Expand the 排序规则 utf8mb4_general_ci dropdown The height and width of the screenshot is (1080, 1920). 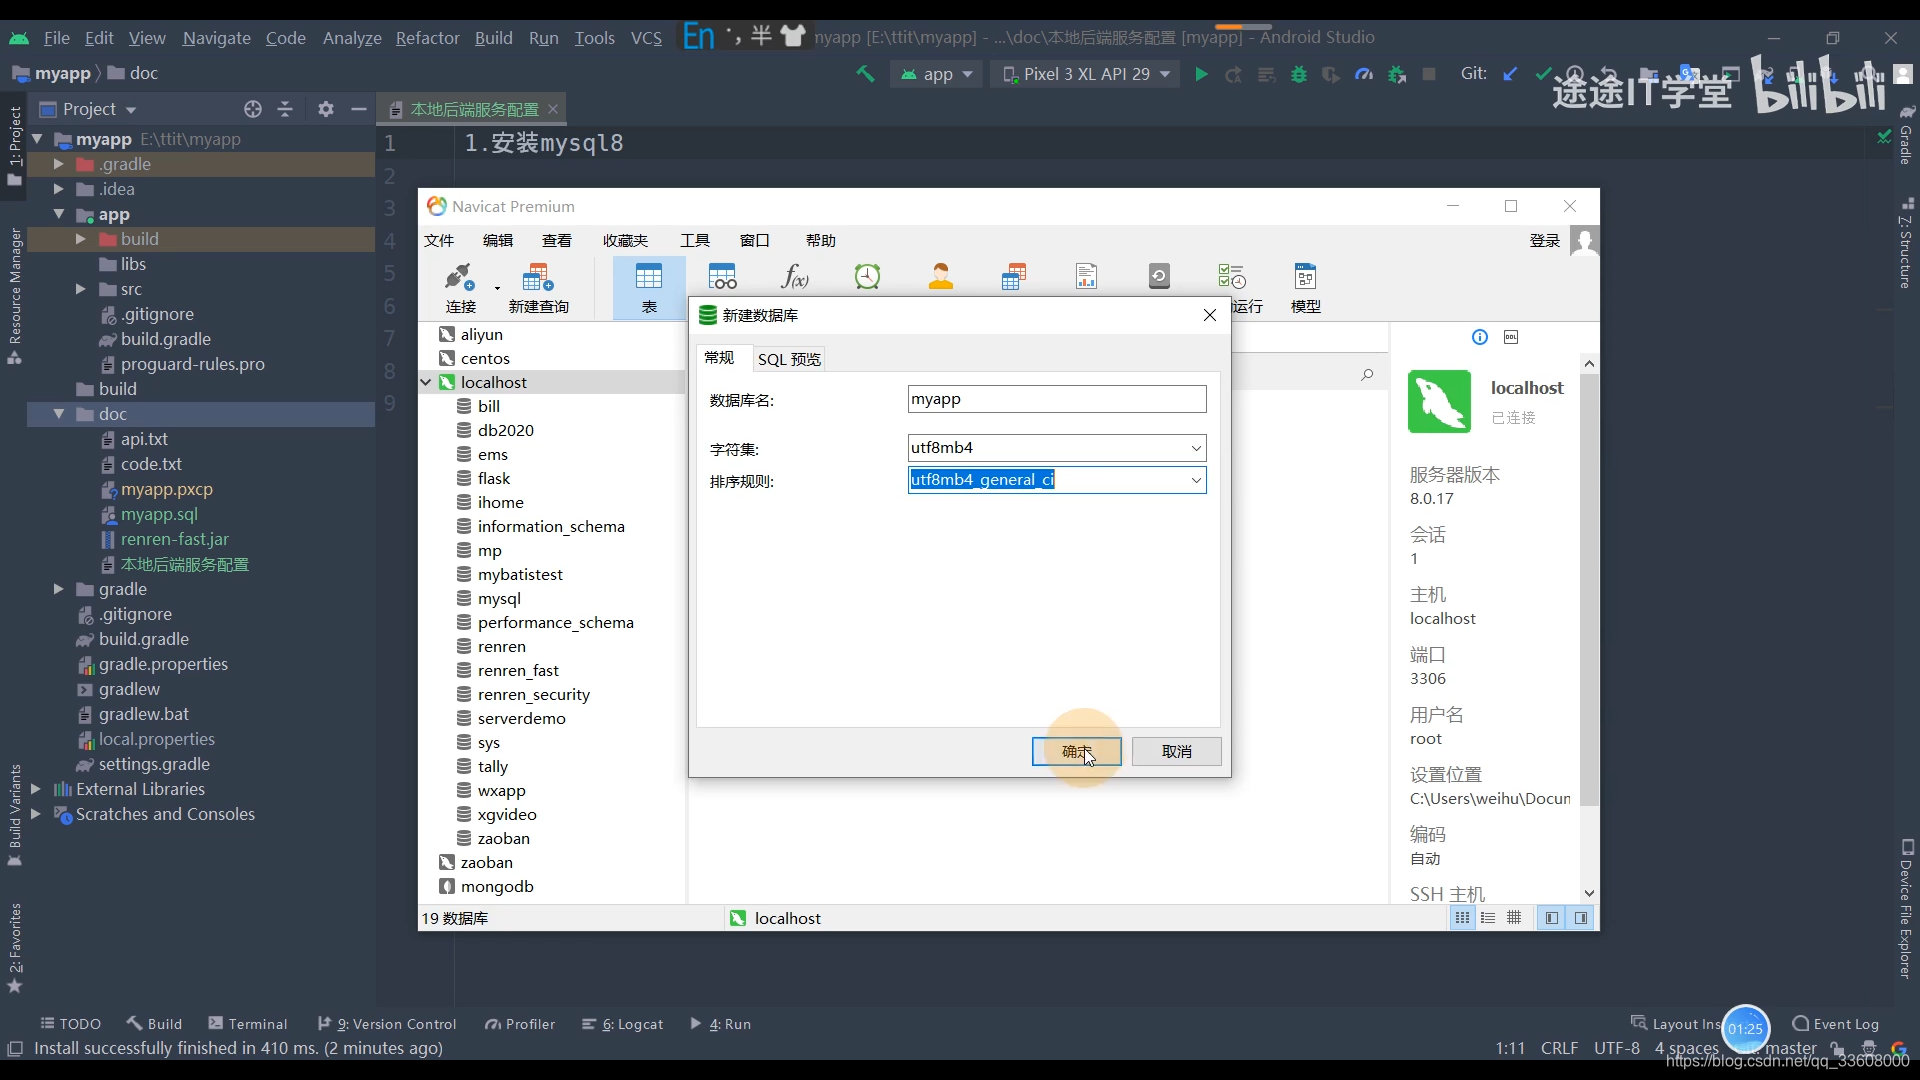pos(1195,479)
